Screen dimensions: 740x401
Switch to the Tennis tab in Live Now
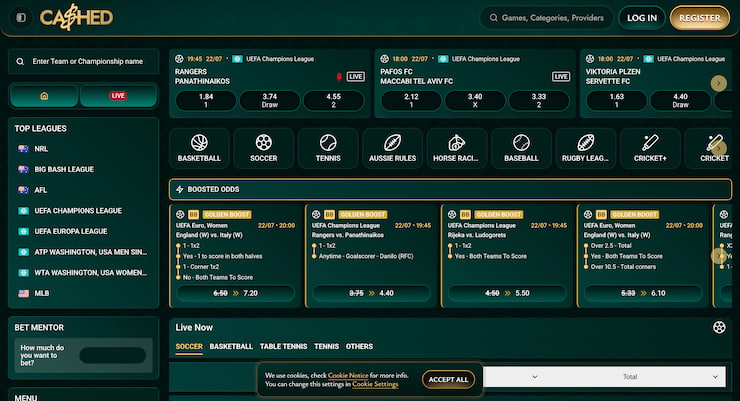point(326,346)
